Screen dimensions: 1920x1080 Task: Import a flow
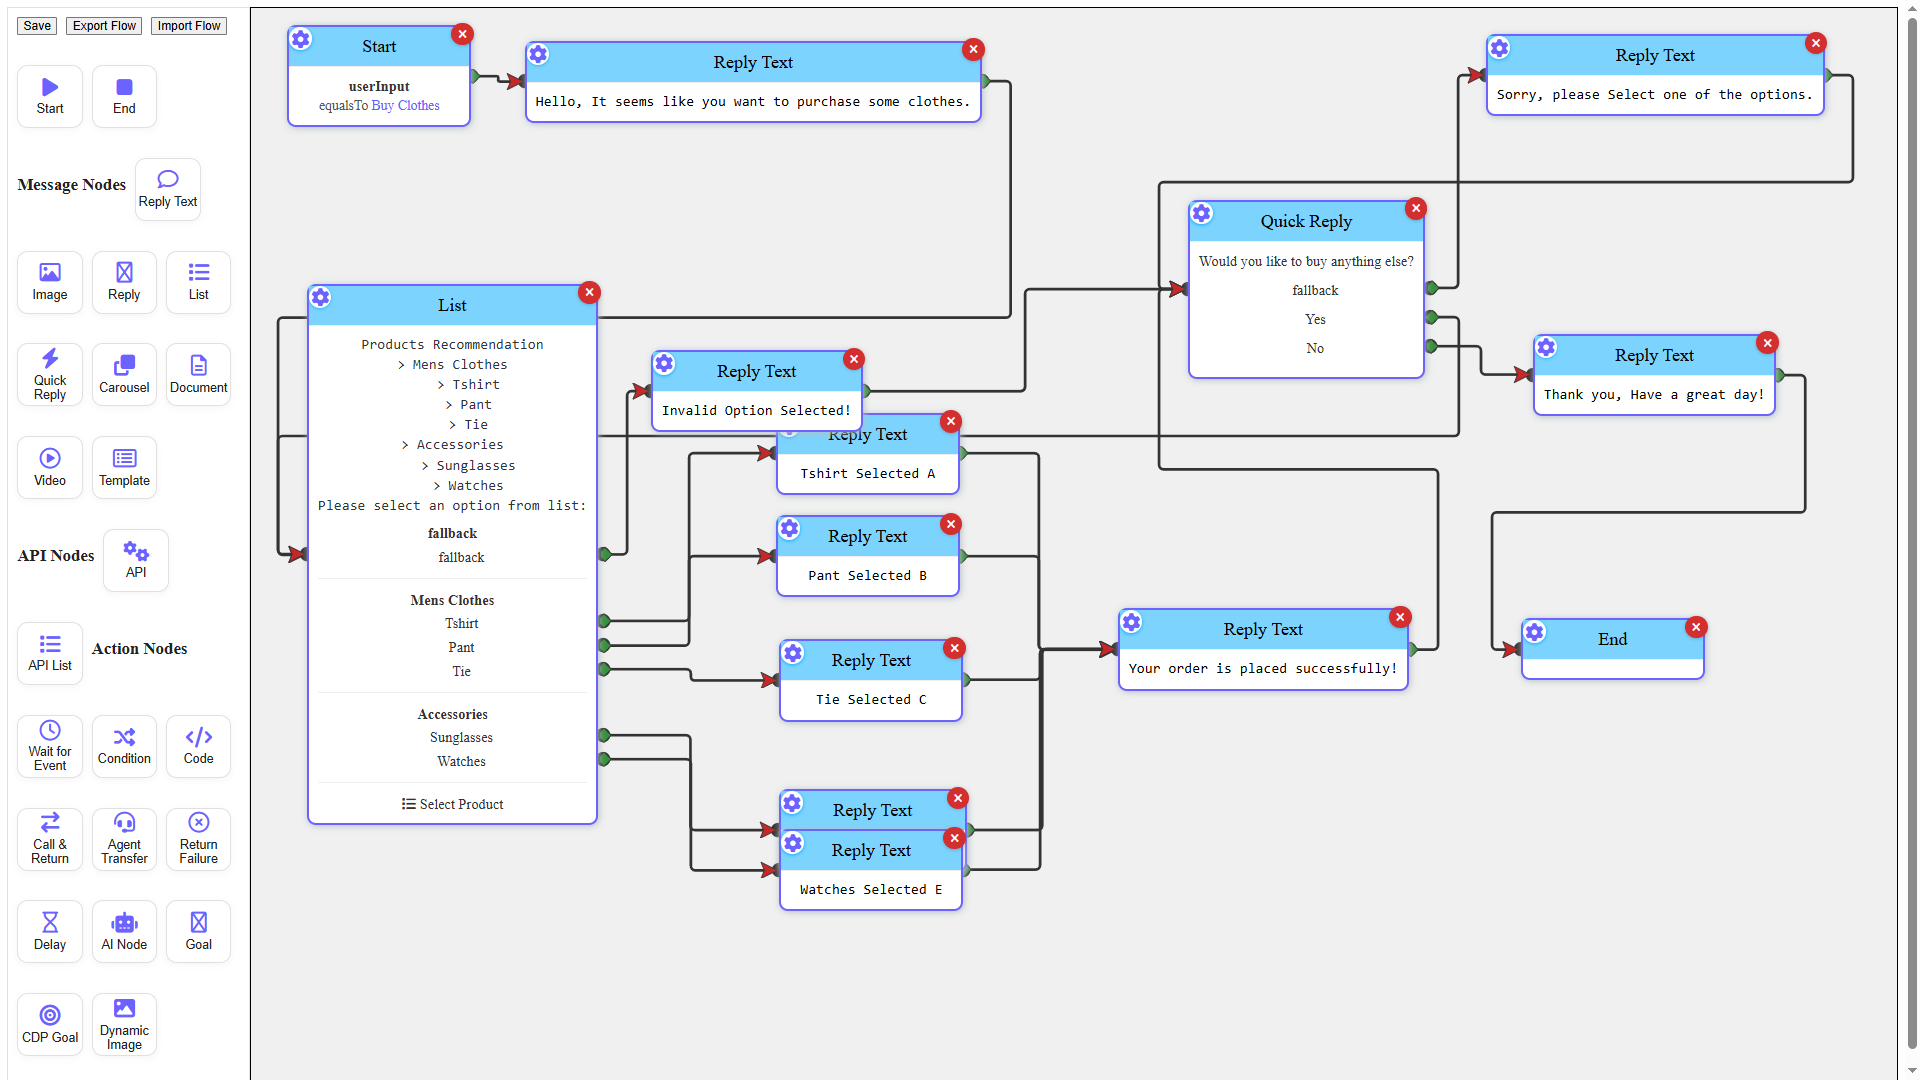tap(188, 25)
